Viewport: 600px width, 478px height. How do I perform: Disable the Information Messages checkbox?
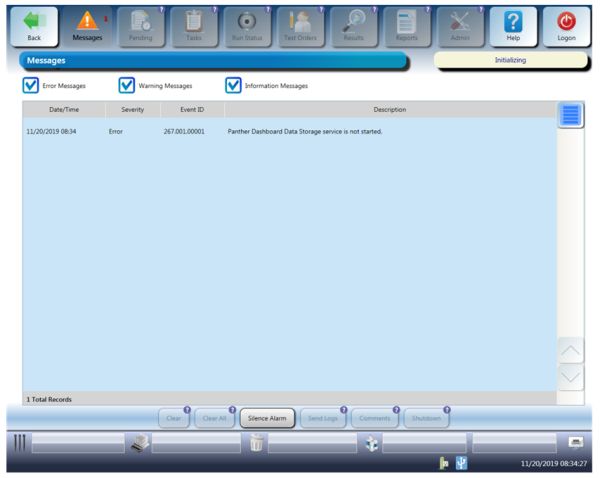[233, 86]
